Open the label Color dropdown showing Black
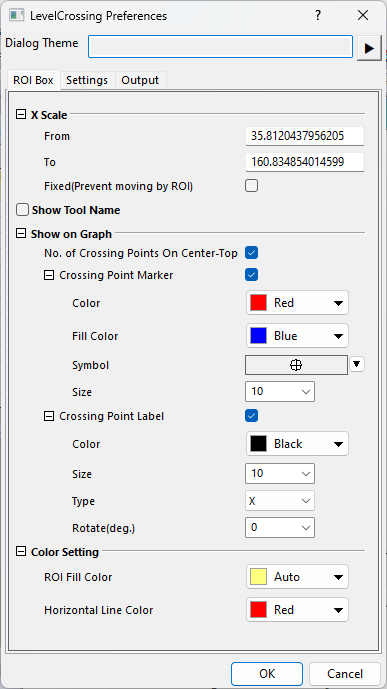Screen dimensions: 387x689 click(x=297, y=444)
